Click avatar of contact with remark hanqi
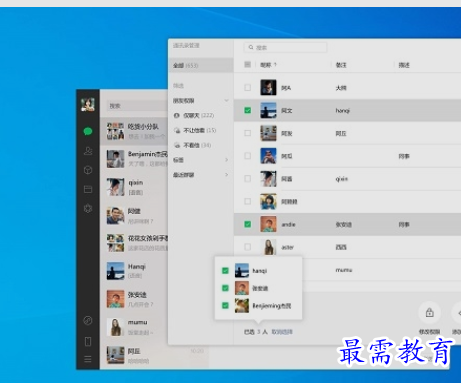This screenshot has height=383, width=461. (268, 110)
